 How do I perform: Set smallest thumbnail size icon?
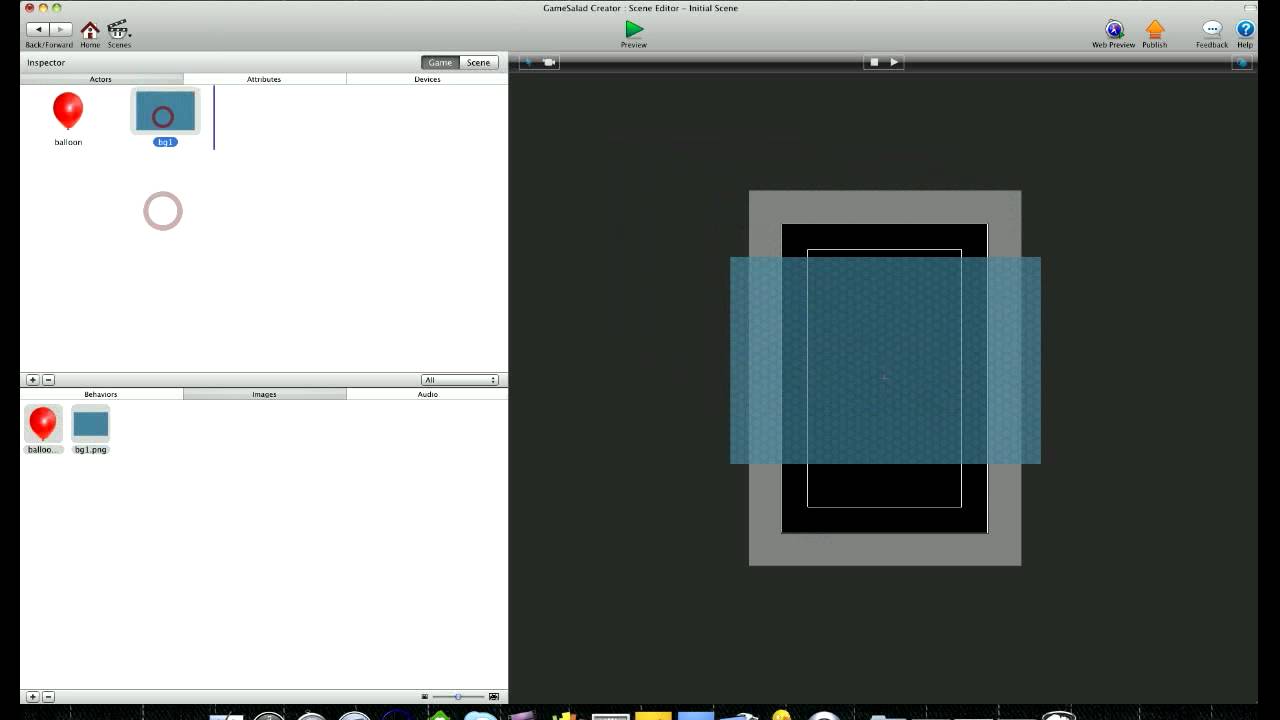[425, 697]
